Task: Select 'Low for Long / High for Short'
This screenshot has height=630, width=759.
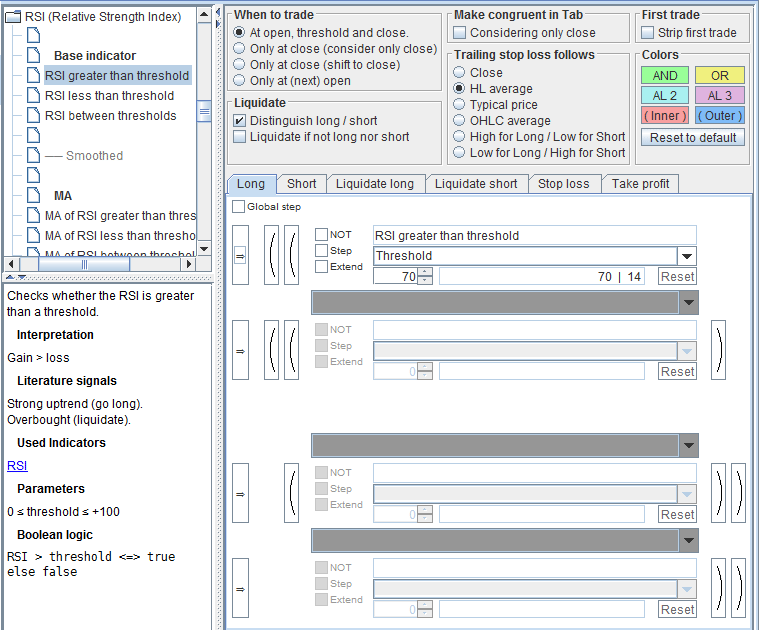Action: click(x=459, y=152)
